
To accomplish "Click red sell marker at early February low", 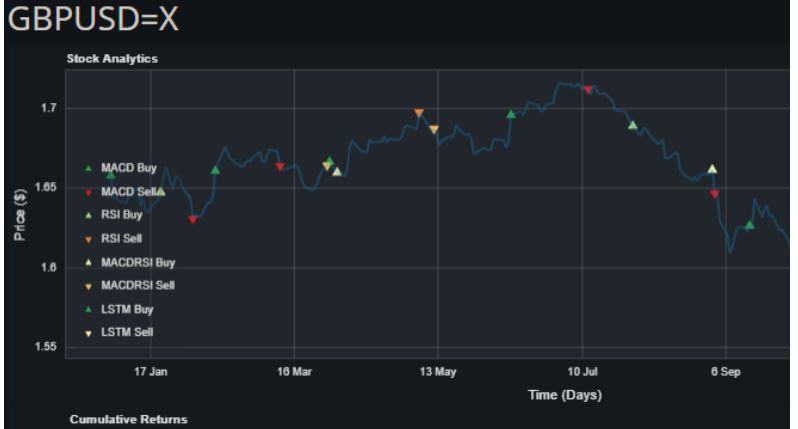I will point(193,220).
